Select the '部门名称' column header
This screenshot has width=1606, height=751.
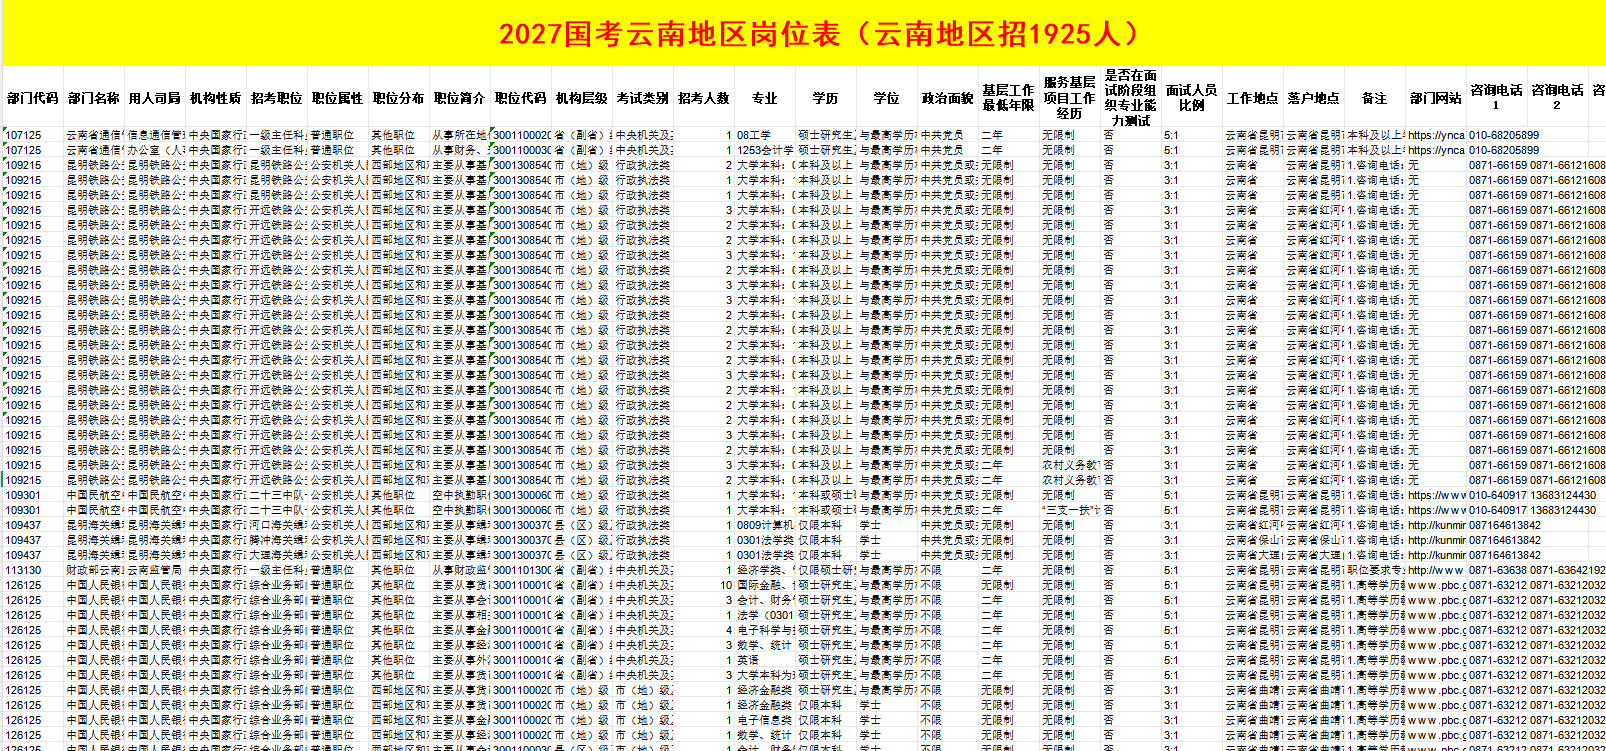click(x=94, y=98)
